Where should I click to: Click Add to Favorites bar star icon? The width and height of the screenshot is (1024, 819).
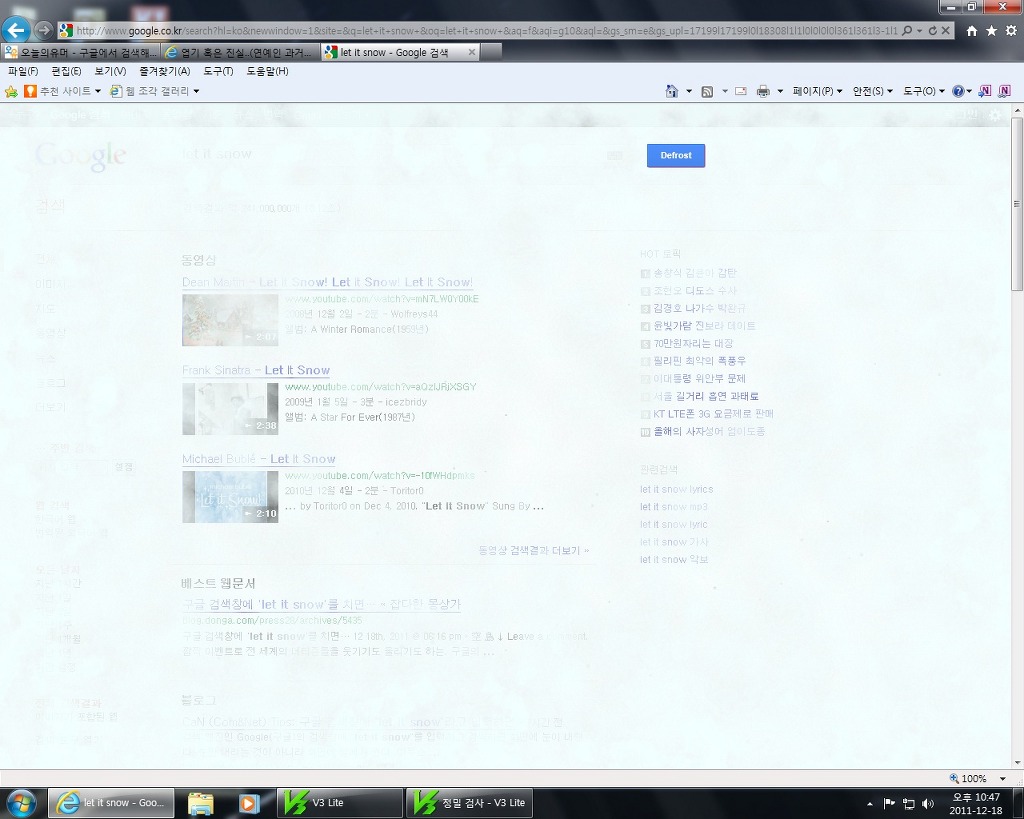(x=11, y=91)
